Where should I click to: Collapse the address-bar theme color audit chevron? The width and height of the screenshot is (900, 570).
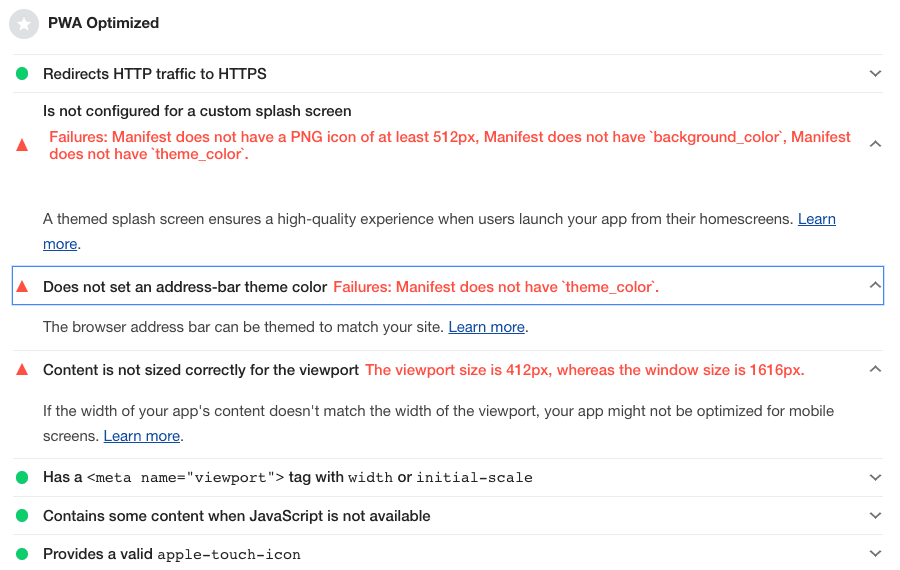coord(875,285)
